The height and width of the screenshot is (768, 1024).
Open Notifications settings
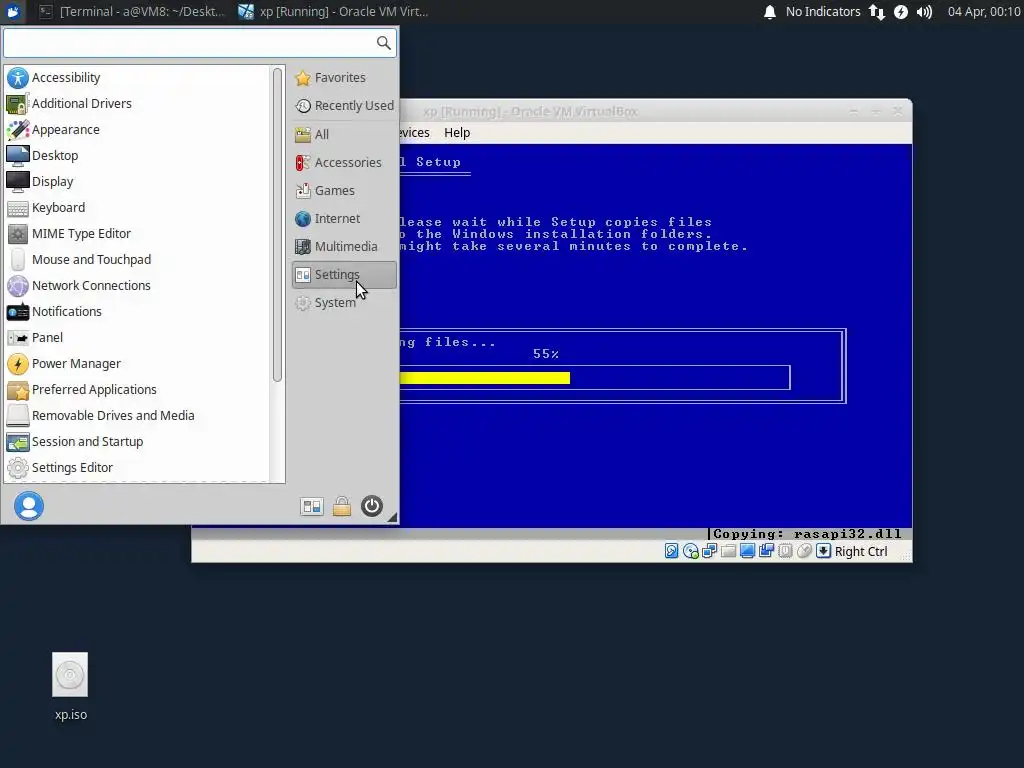pos(137,312)
